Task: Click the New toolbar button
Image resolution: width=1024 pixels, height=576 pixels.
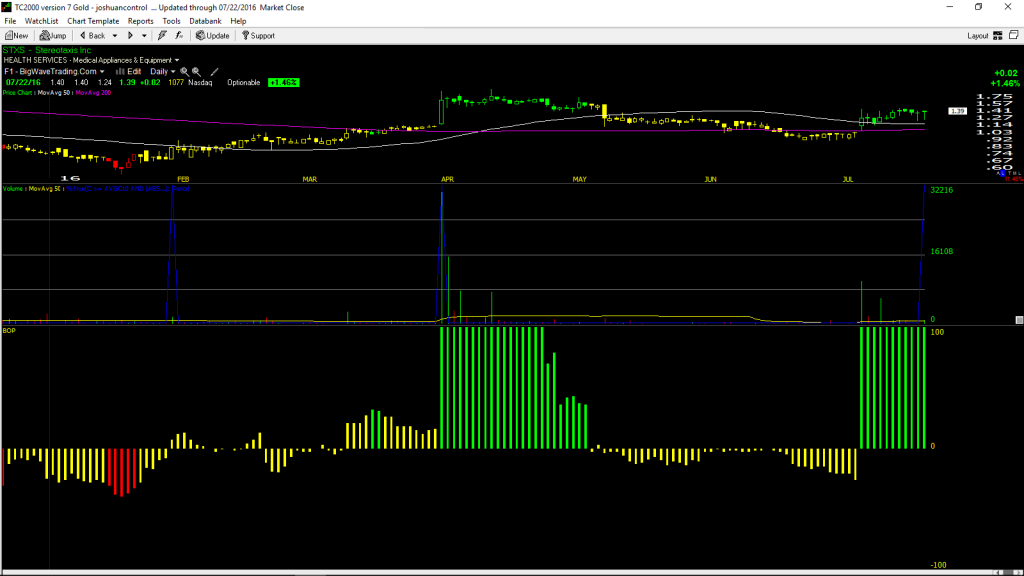Action: pyautogui.click(x=16, y=36)
